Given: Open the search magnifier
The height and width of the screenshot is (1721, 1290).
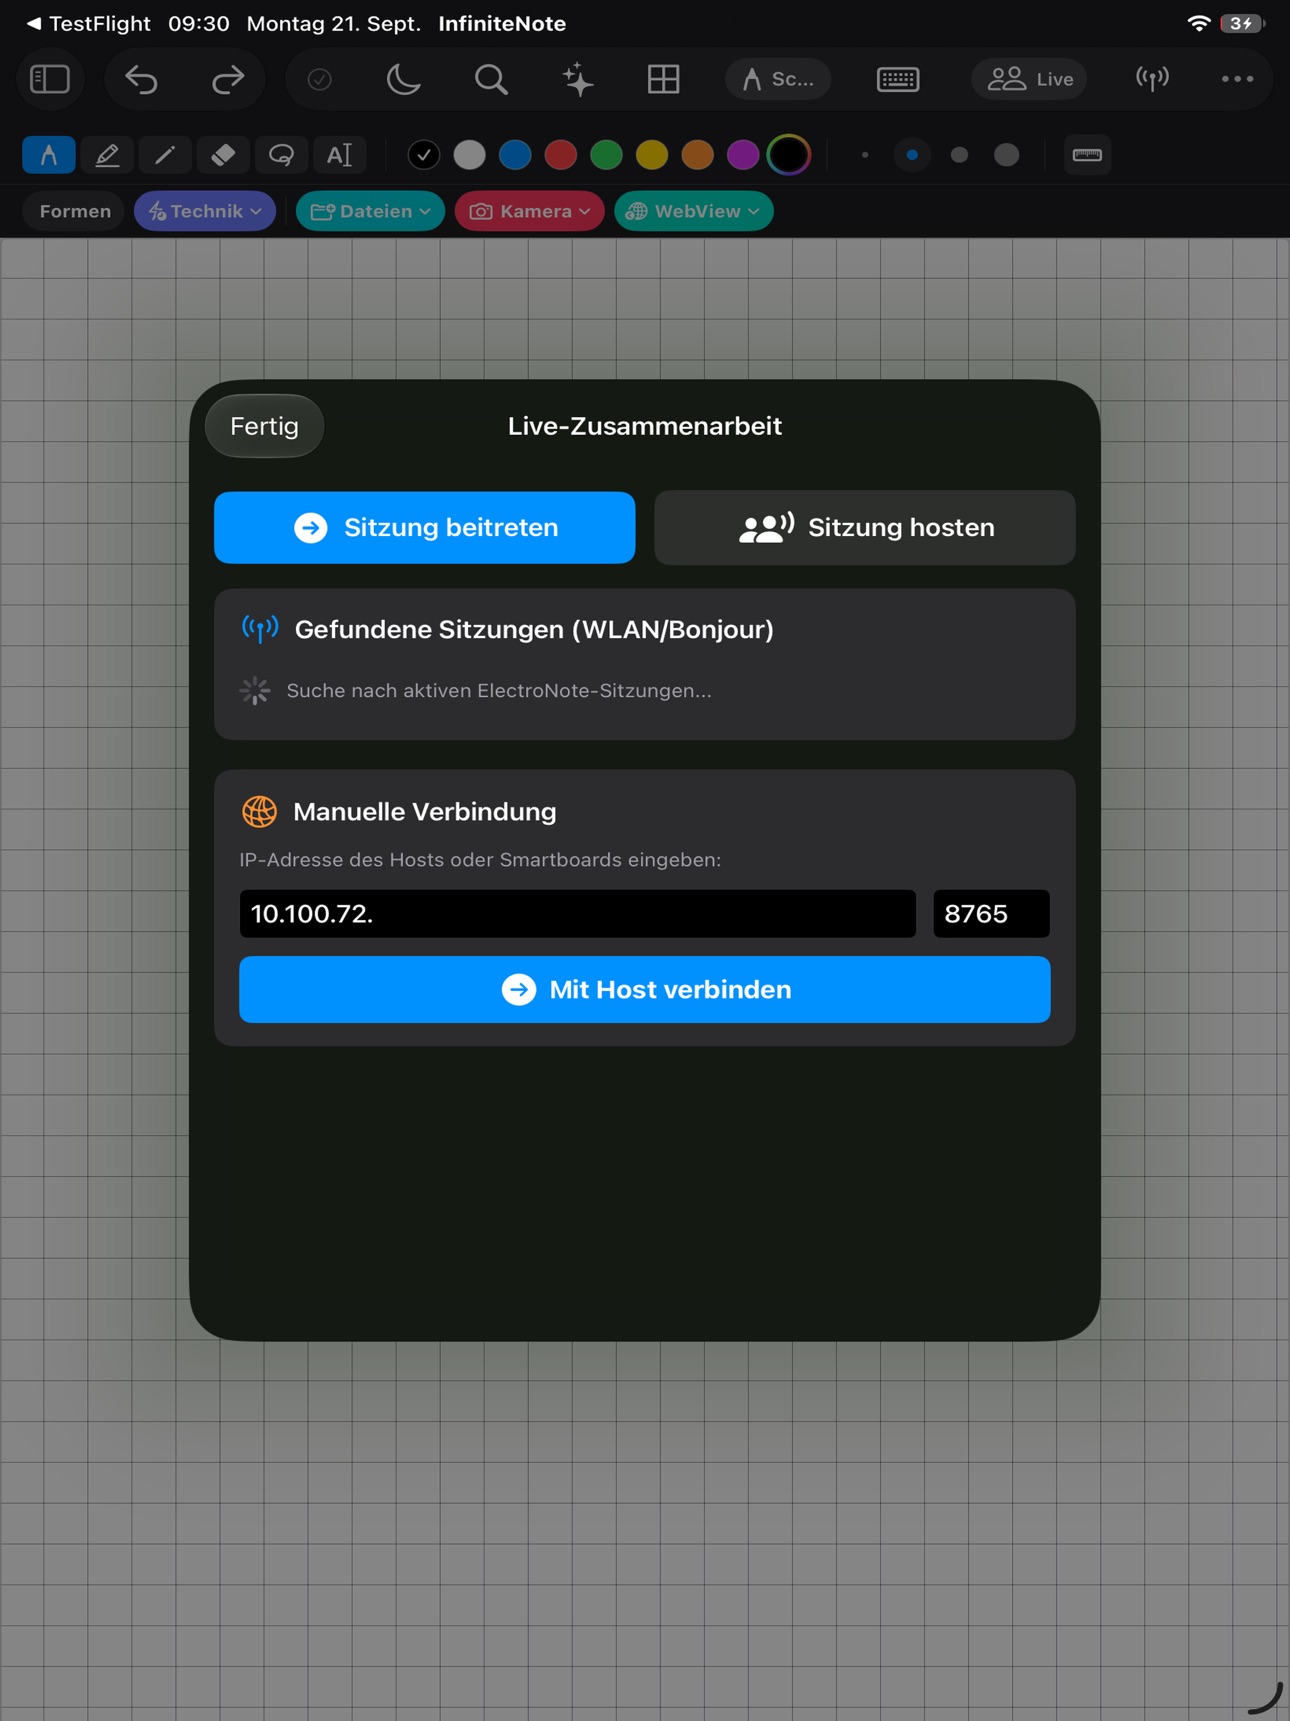Looking at the screenshot, I should point(490,79).
